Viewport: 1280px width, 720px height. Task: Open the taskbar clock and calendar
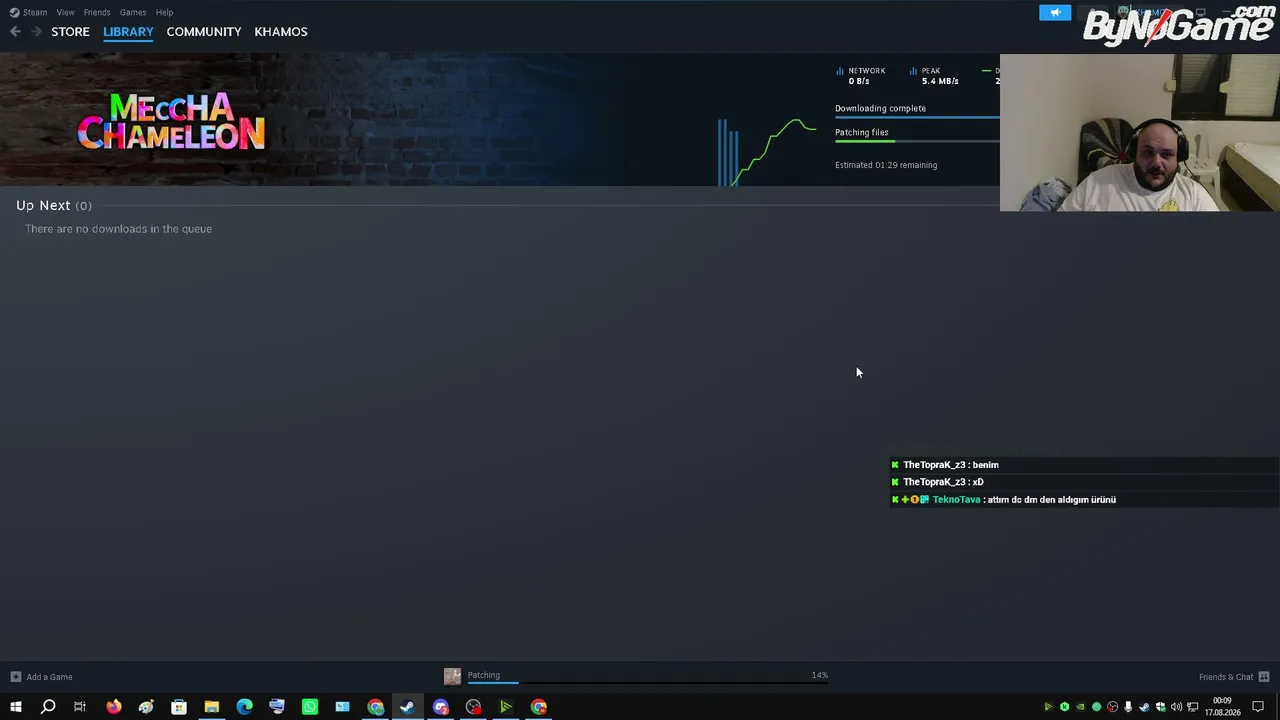(x=1222, y=707)
